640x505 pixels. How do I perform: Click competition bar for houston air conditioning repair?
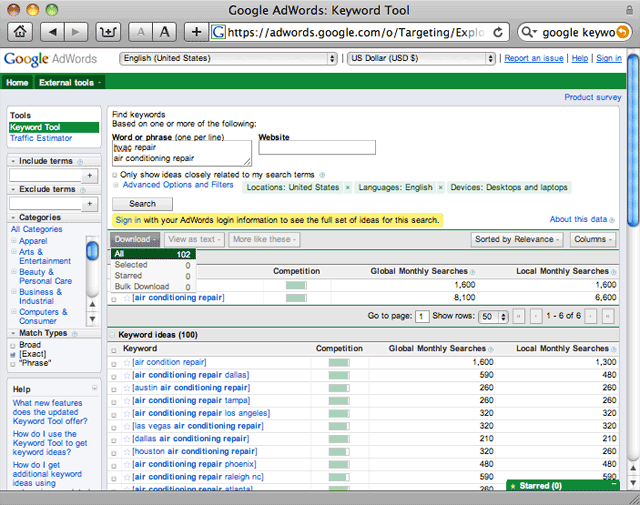[339, 452]
